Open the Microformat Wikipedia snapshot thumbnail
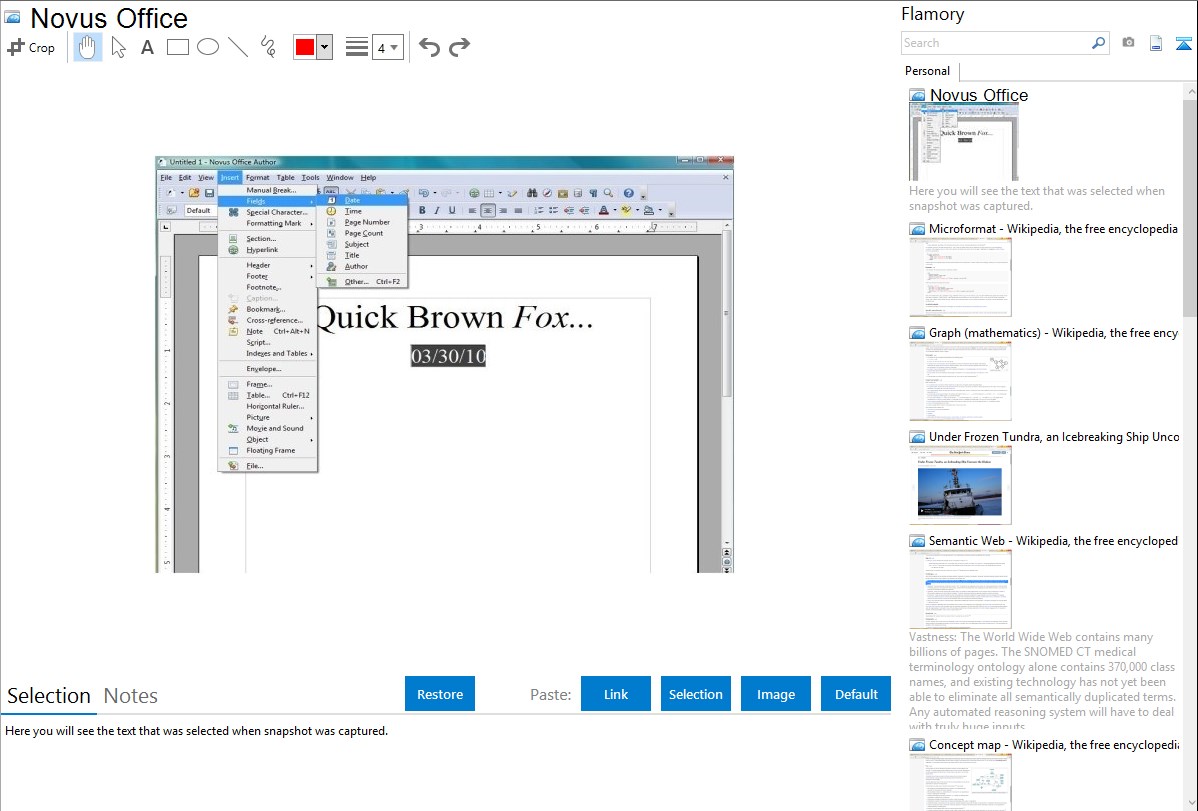The width and height of the screenshot is (1198, 811). coord(960,277)
